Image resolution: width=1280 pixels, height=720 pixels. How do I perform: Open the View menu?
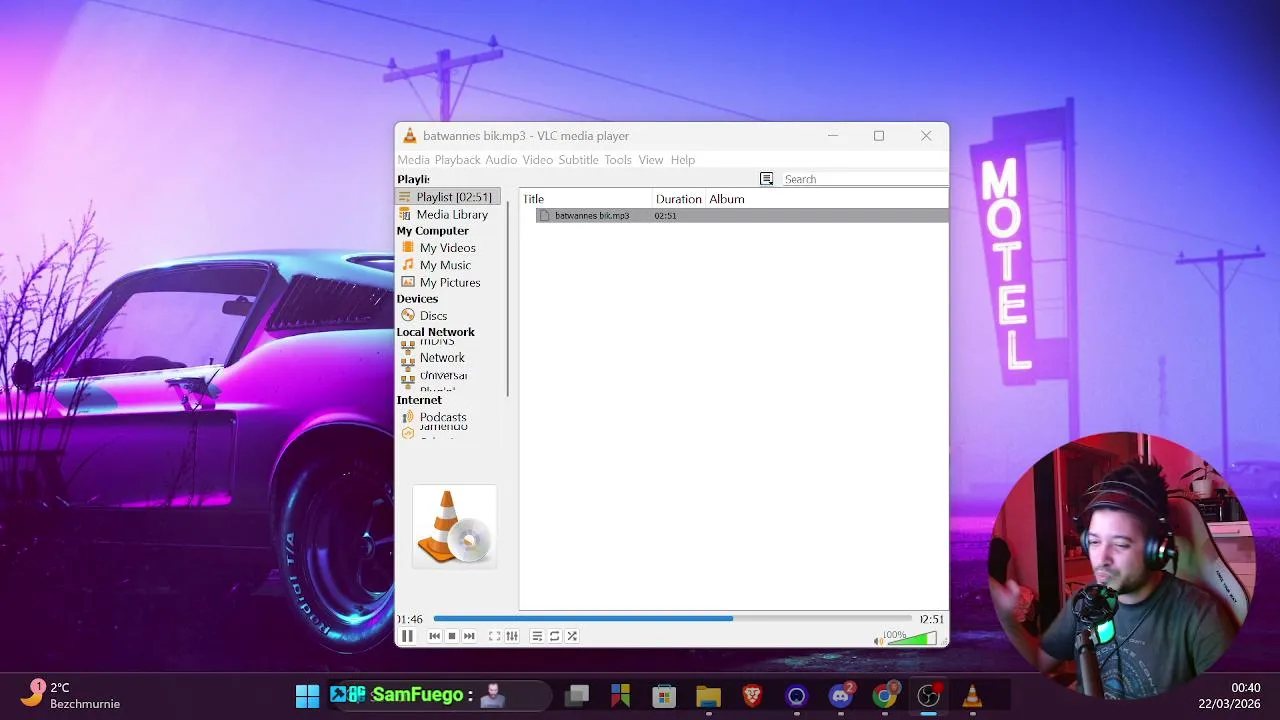(651, 160)
